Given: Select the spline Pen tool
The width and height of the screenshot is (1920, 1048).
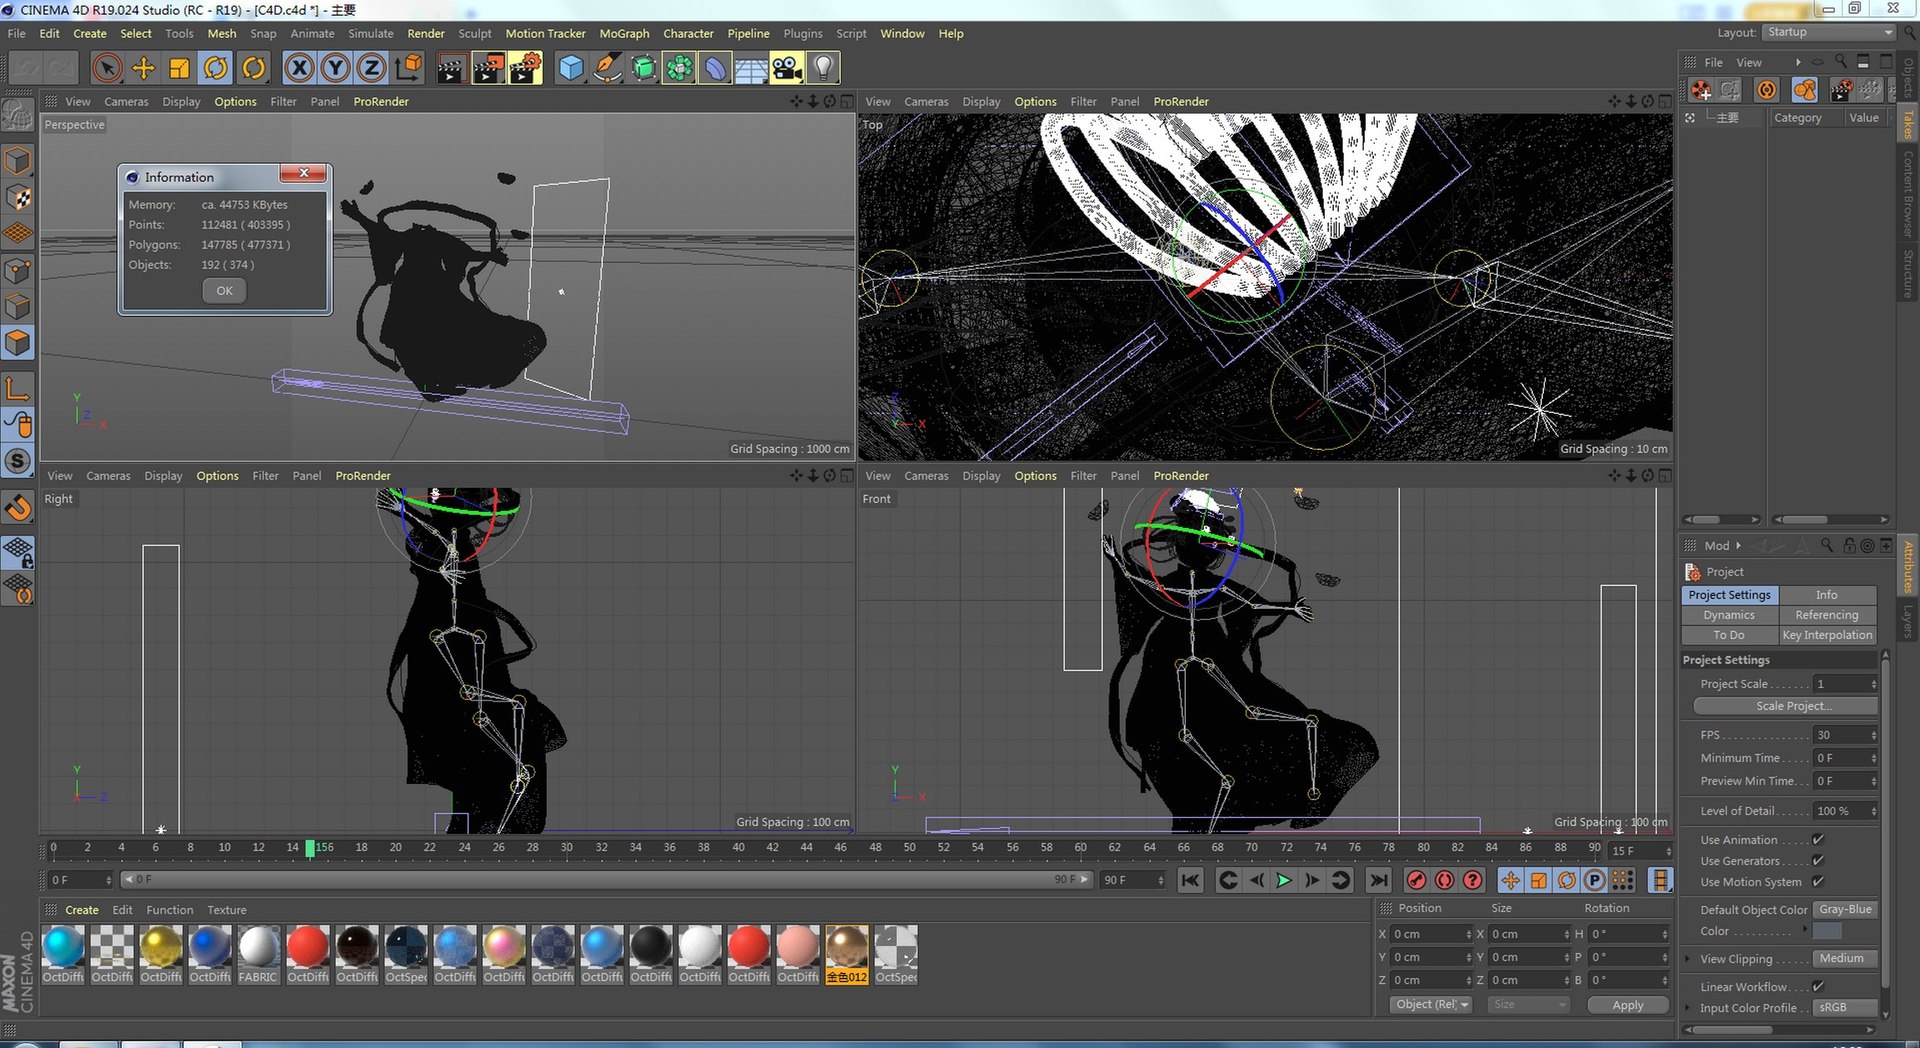Looking at the screenshot, I should tap(607, 68).
